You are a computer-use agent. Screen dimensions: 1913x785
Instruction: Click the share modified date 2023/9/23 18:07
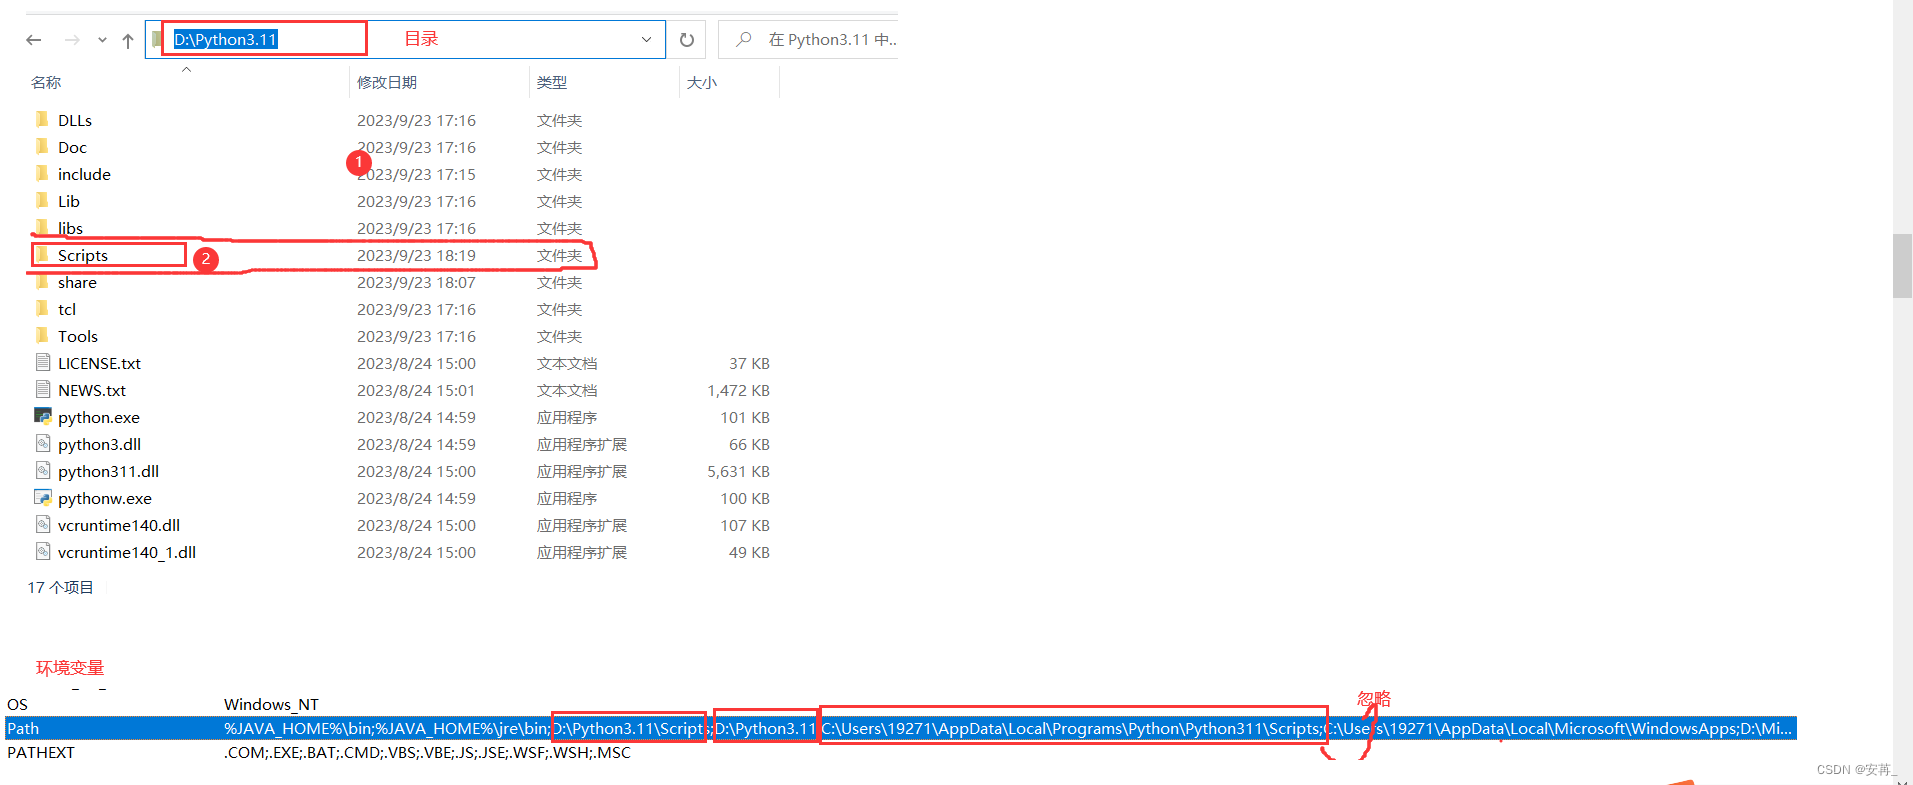416,282
